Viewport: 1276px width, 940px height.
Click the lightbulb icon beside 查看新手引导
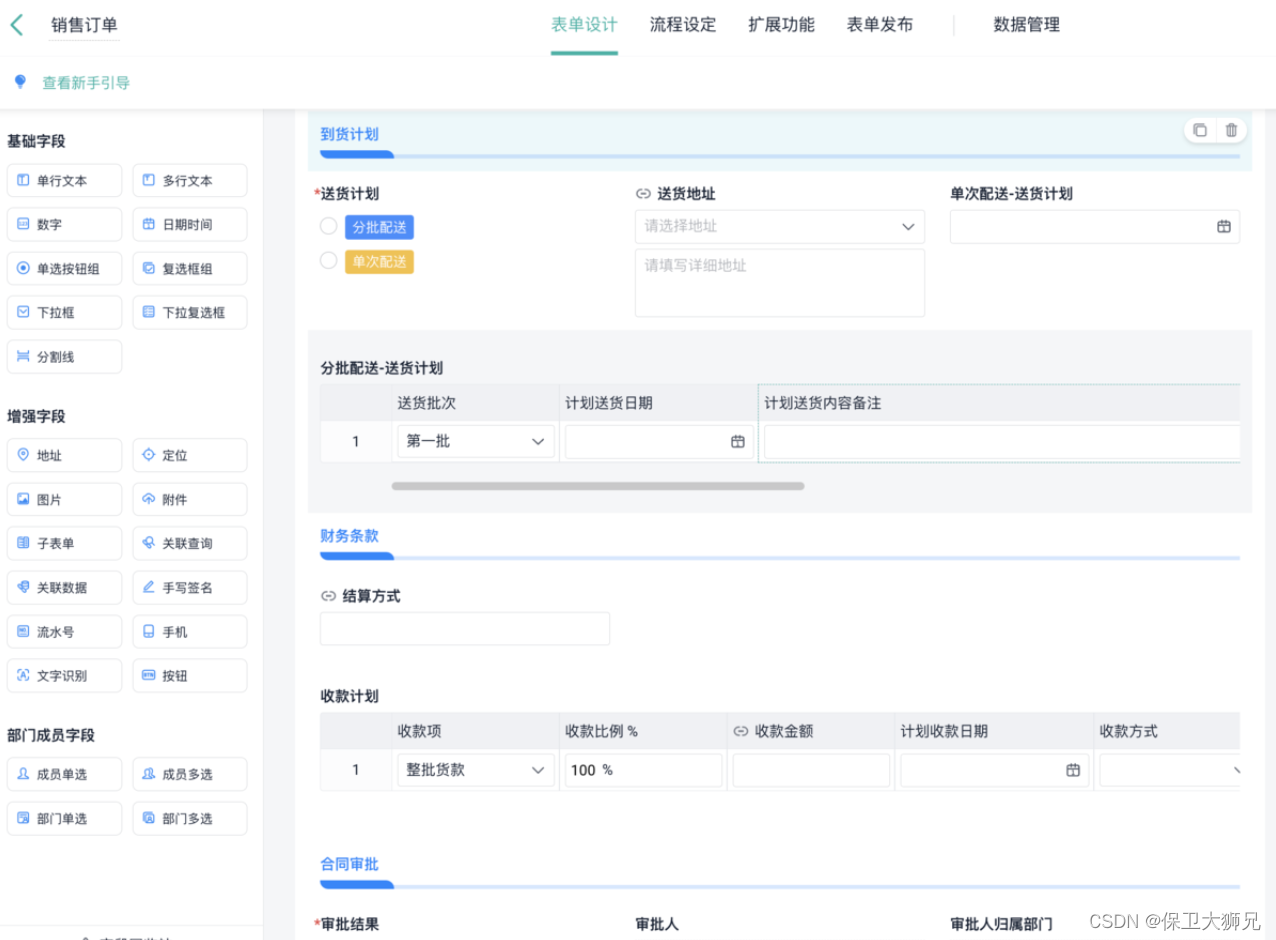coord(19,82)
